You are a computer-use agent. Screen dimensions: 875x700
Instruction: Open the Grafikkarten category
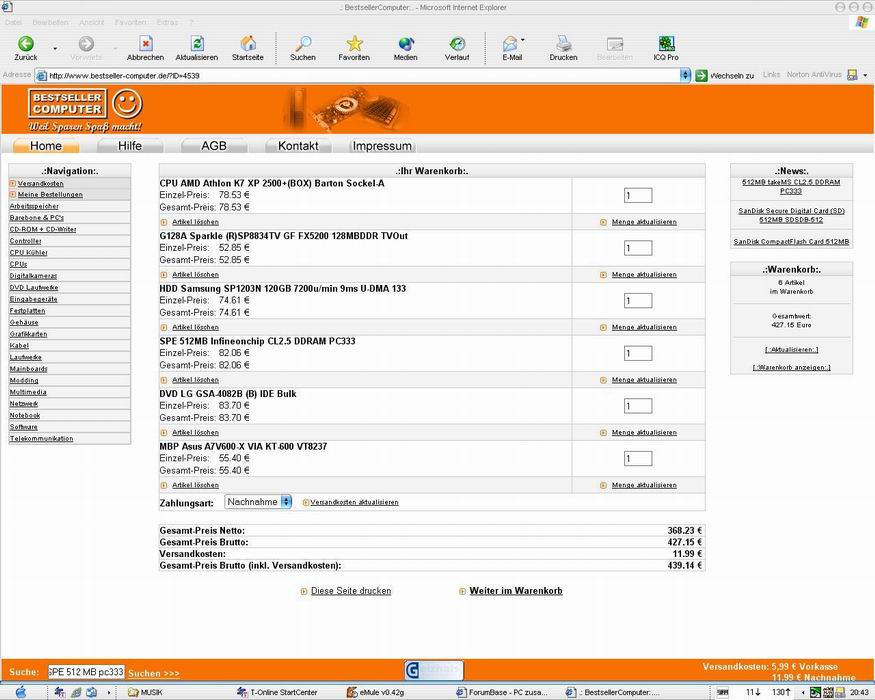[x=28, y=334]
